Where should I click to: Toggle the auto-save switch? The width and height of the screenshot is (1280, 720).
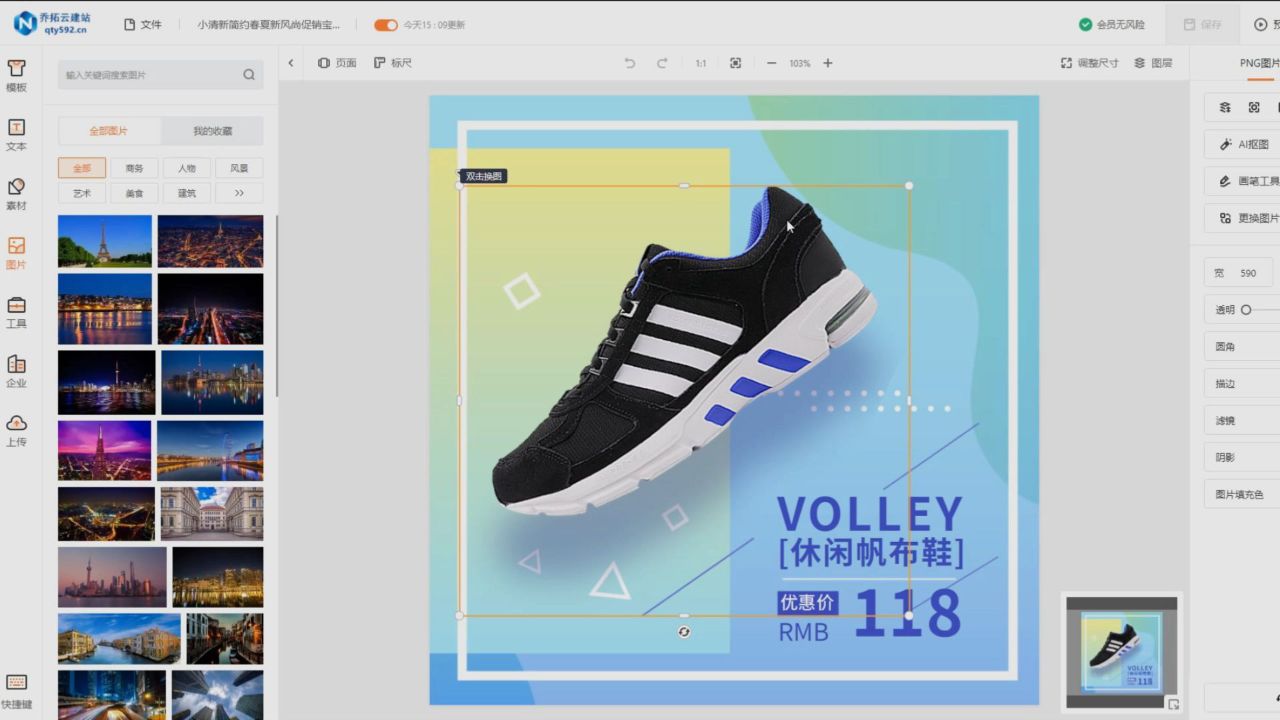click(386, 25)
